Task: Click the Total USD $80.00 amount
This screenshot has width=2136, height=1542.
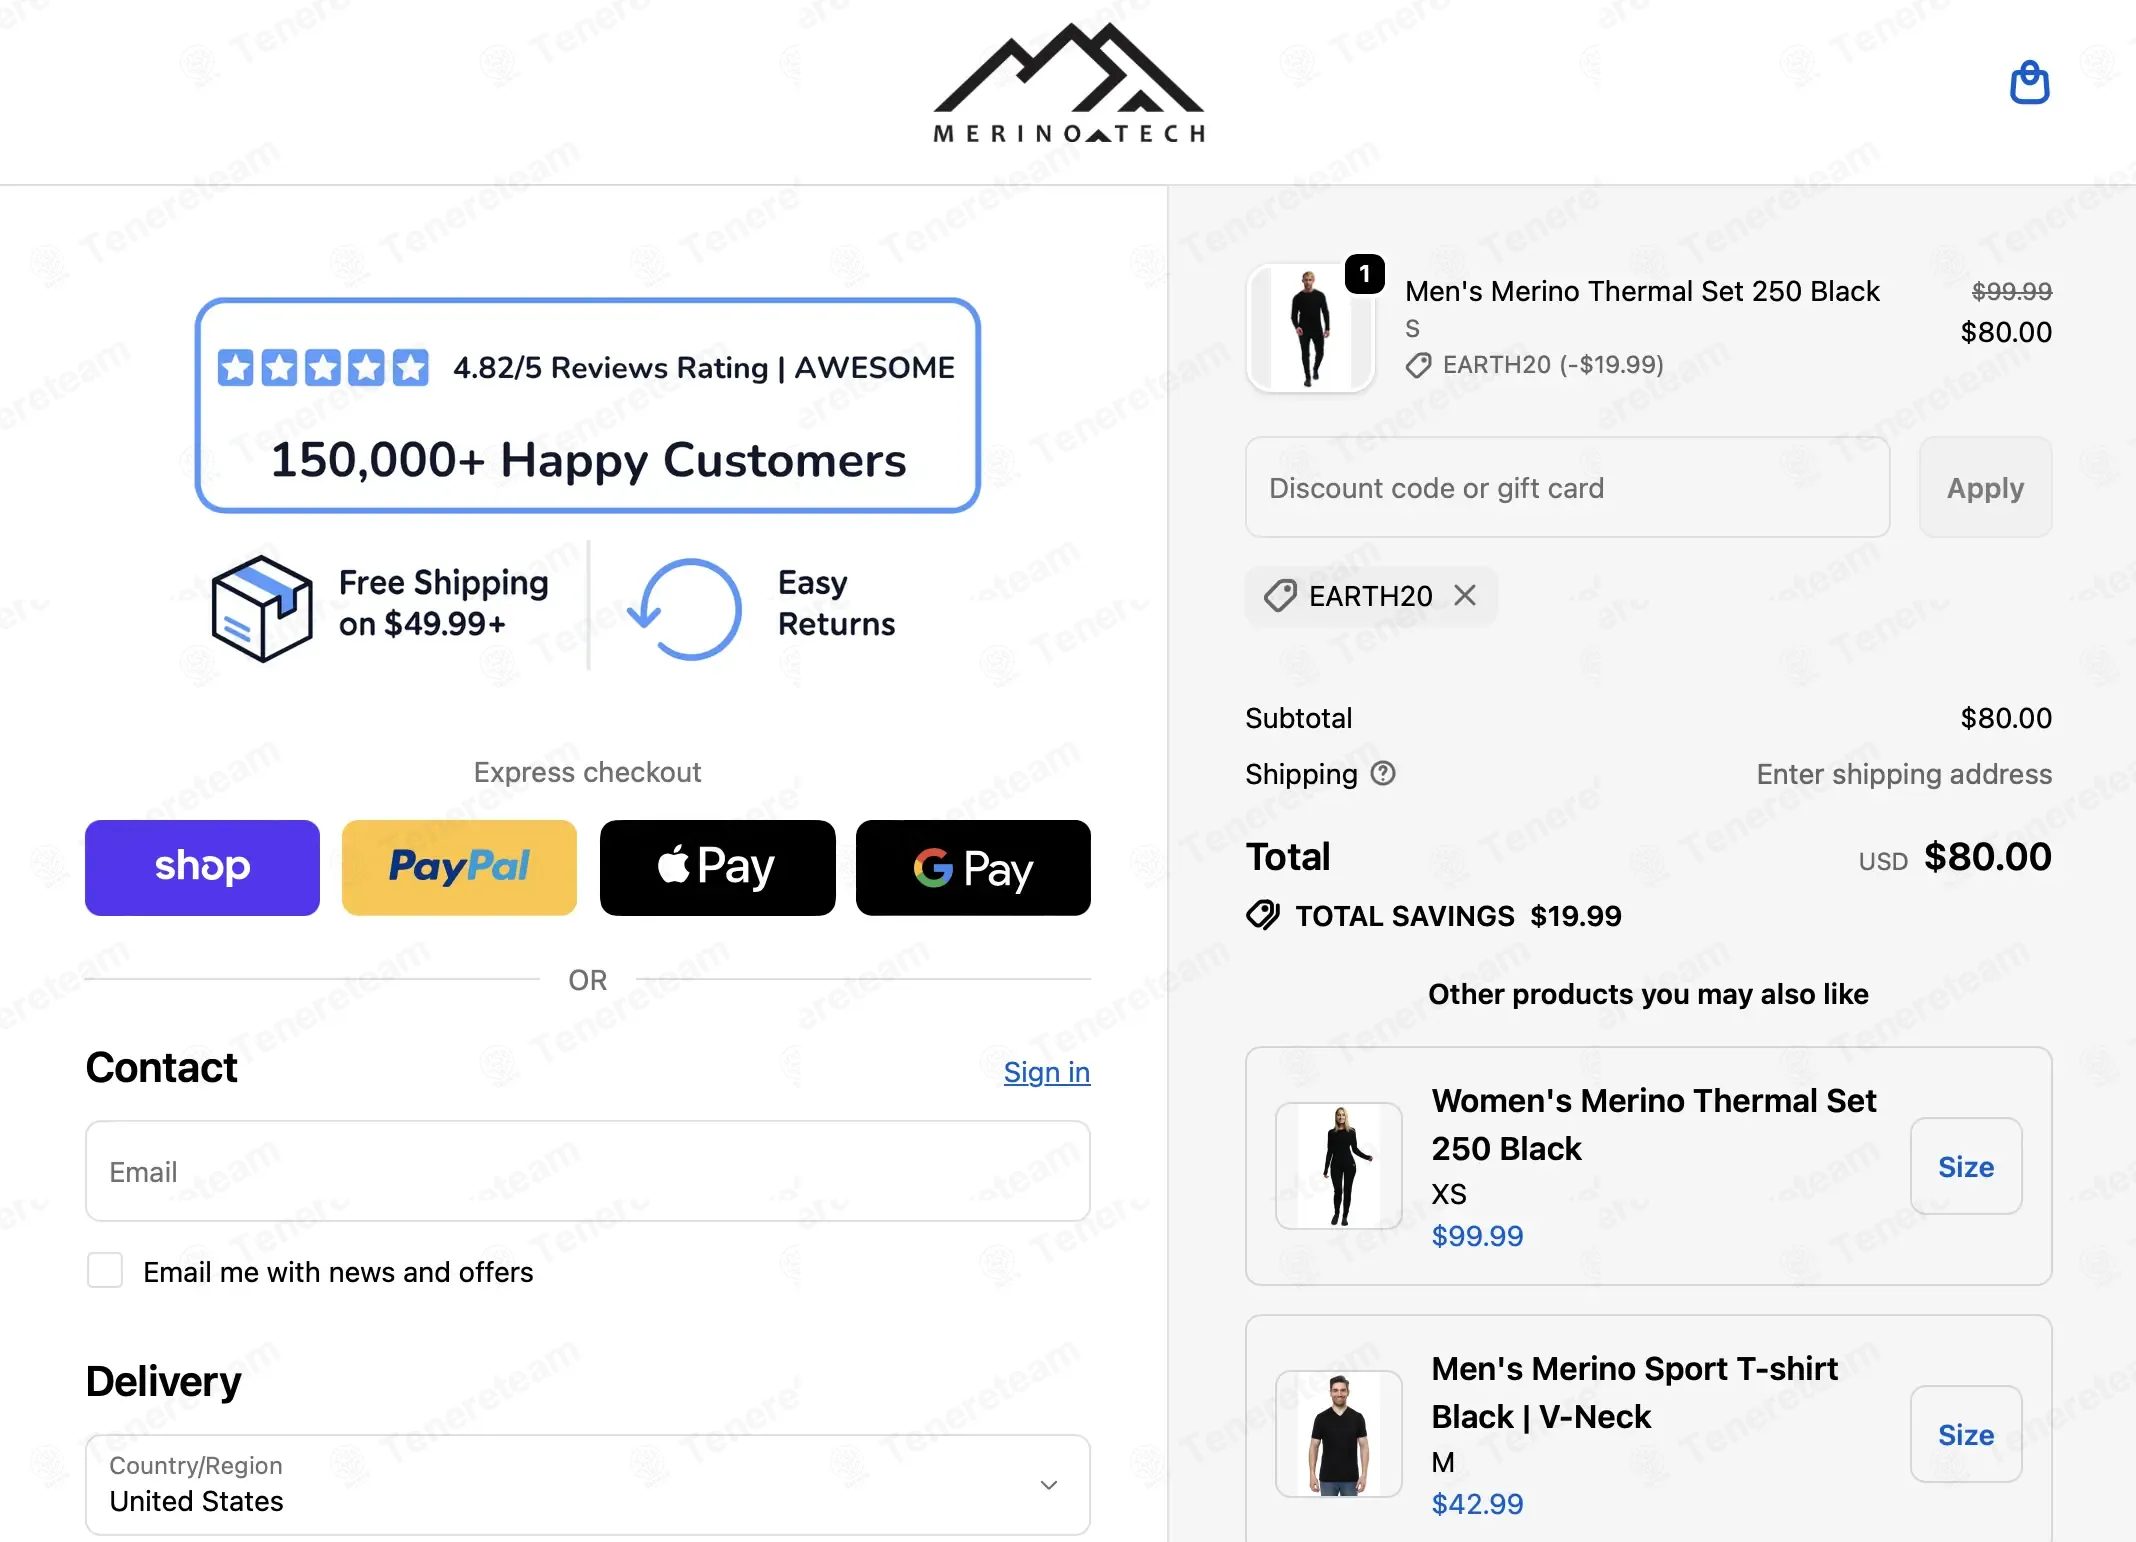Action: (1987, 857)
